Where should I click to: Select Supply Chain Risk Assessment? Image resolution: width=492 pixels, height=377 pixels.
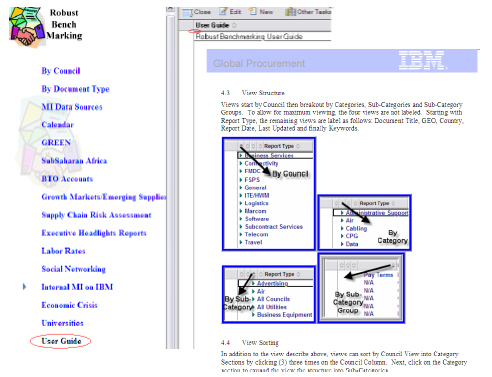pyautogui.click(x=96, y=215)
